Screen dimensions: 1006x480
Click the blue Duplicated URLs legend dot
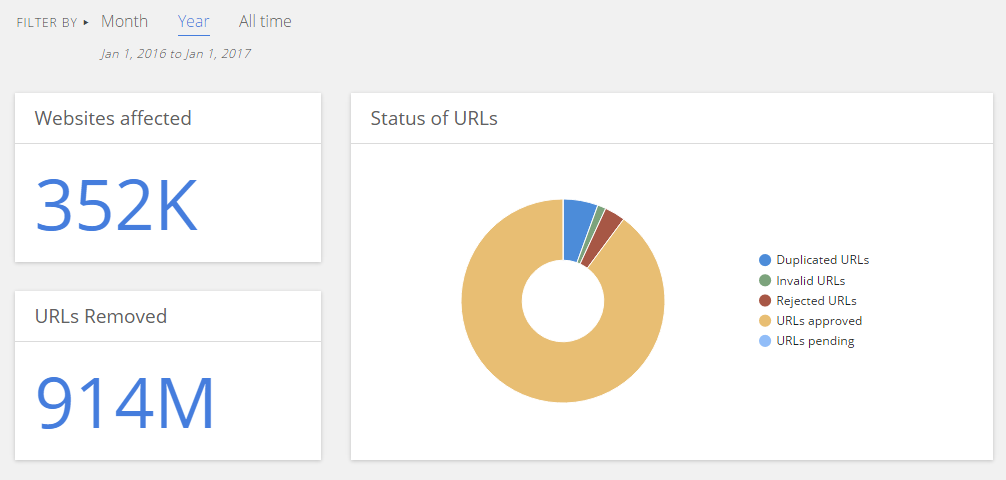pyautogui.click(x=765, y=260)
